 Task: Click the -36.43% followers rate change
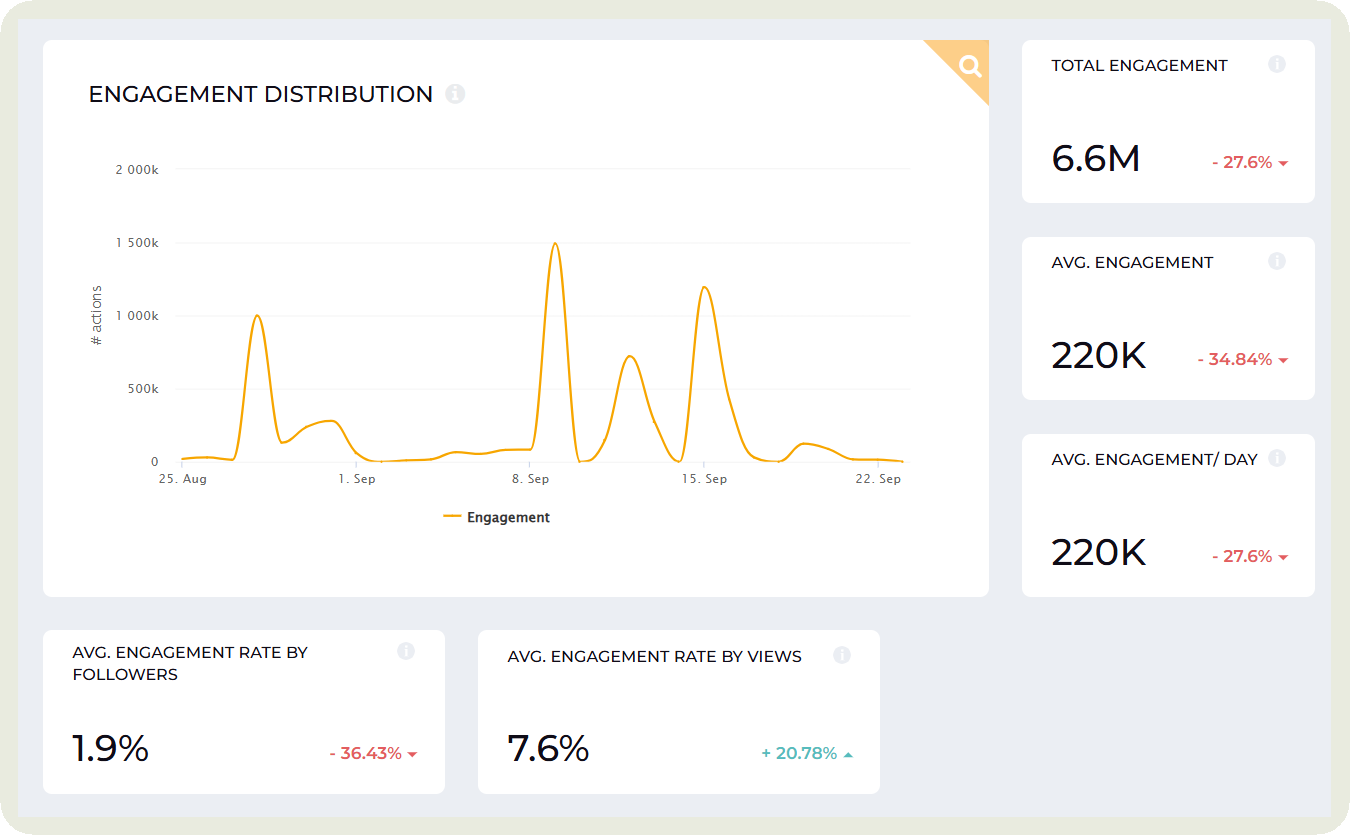pyautogui.click(x=373, y=753)
